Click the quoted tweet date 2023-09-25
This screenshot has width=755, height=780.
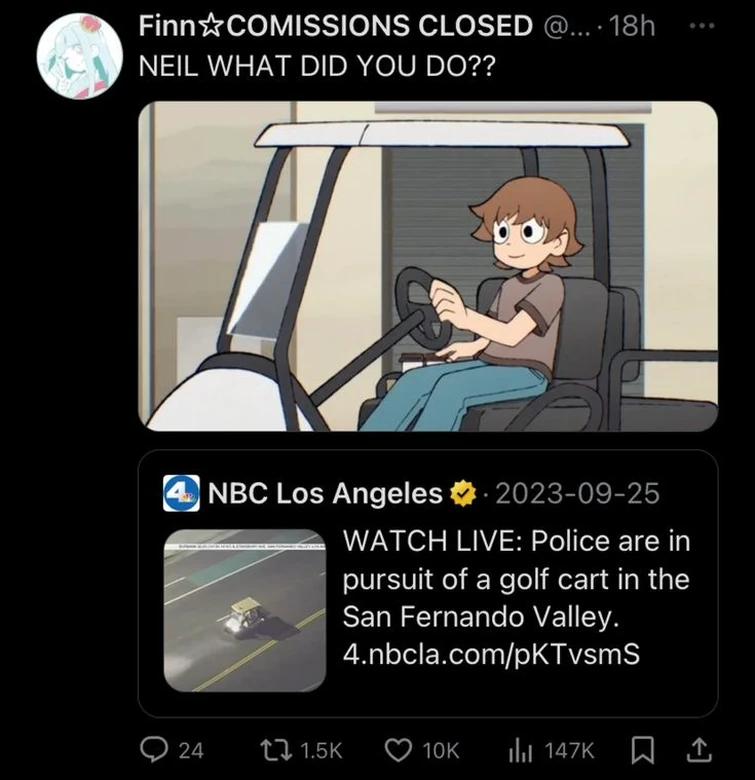[x=577, y=493]
